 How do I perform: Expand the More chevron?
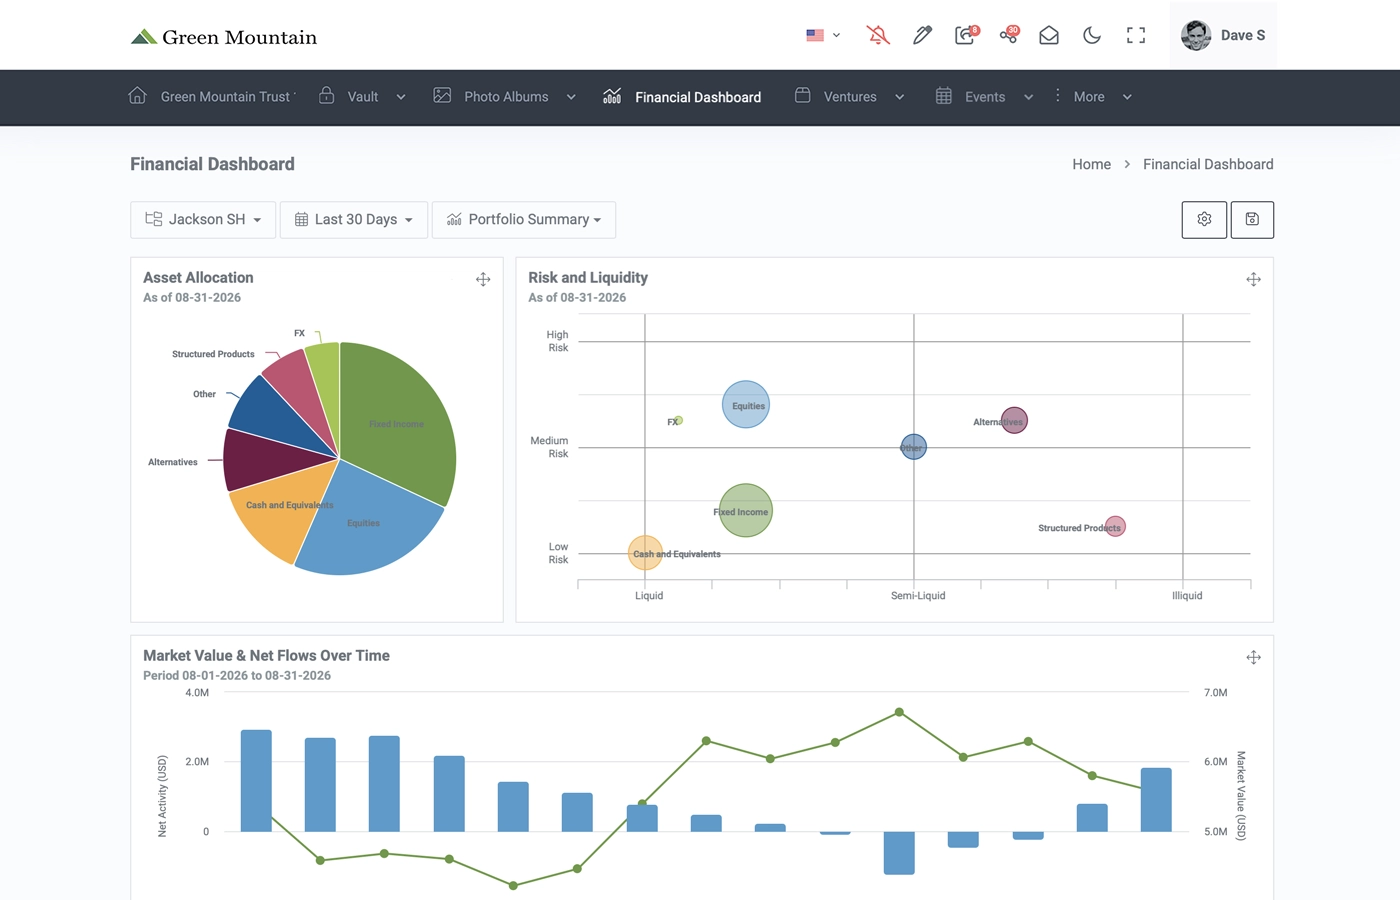pos(1127,97)
